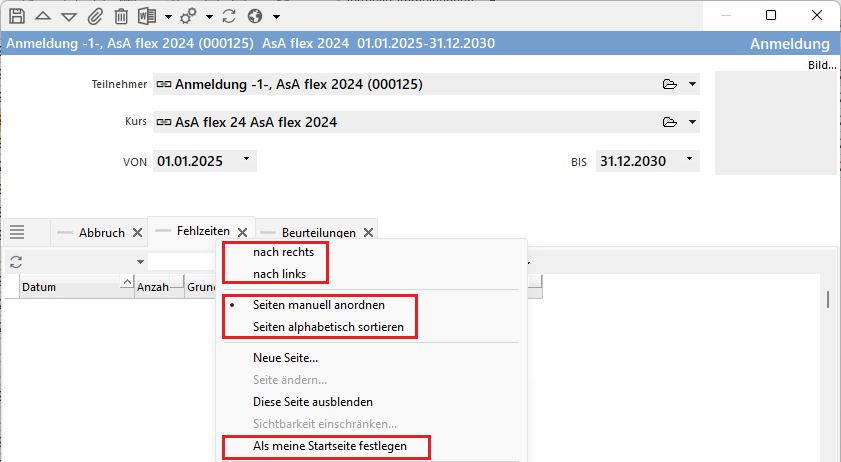Viewport: 841px width, 462px height.
Task: Switch to the Abbruch tab
Action: point(101,232)
